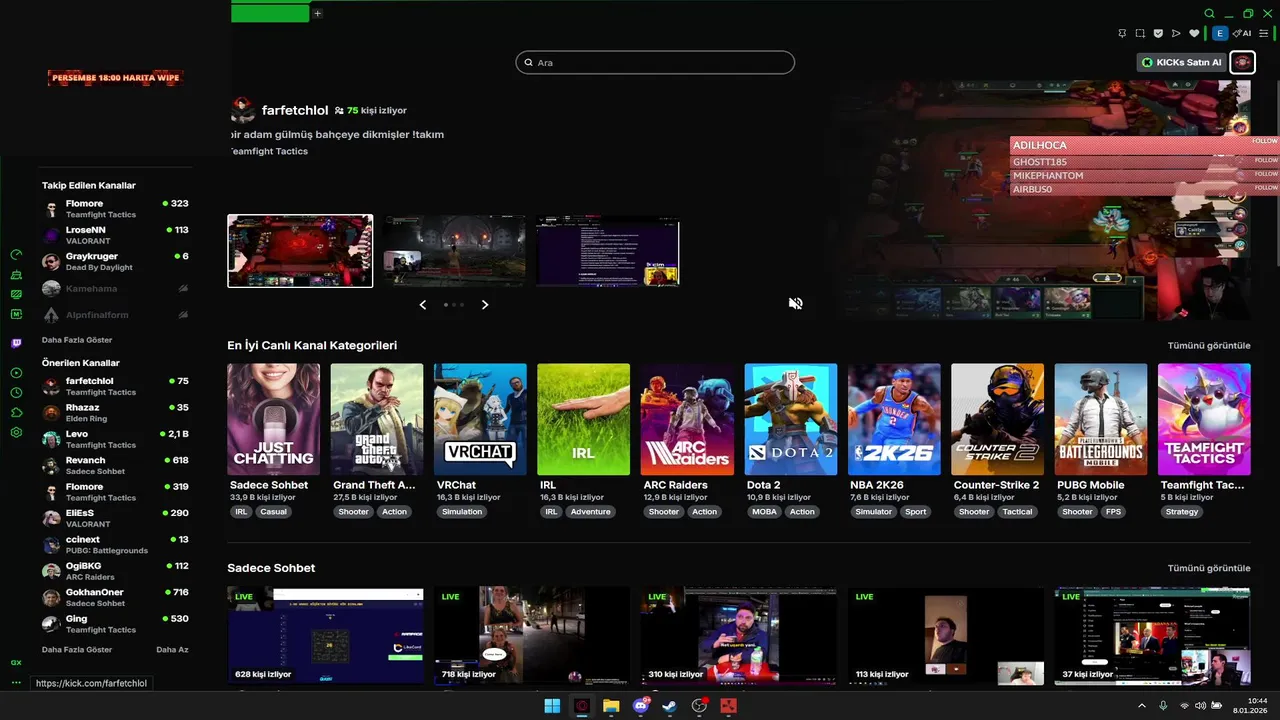The height and width of the screenshot is (720, 1280).
Task: Open History clock icon in sidebar
Action: (16, 393)
